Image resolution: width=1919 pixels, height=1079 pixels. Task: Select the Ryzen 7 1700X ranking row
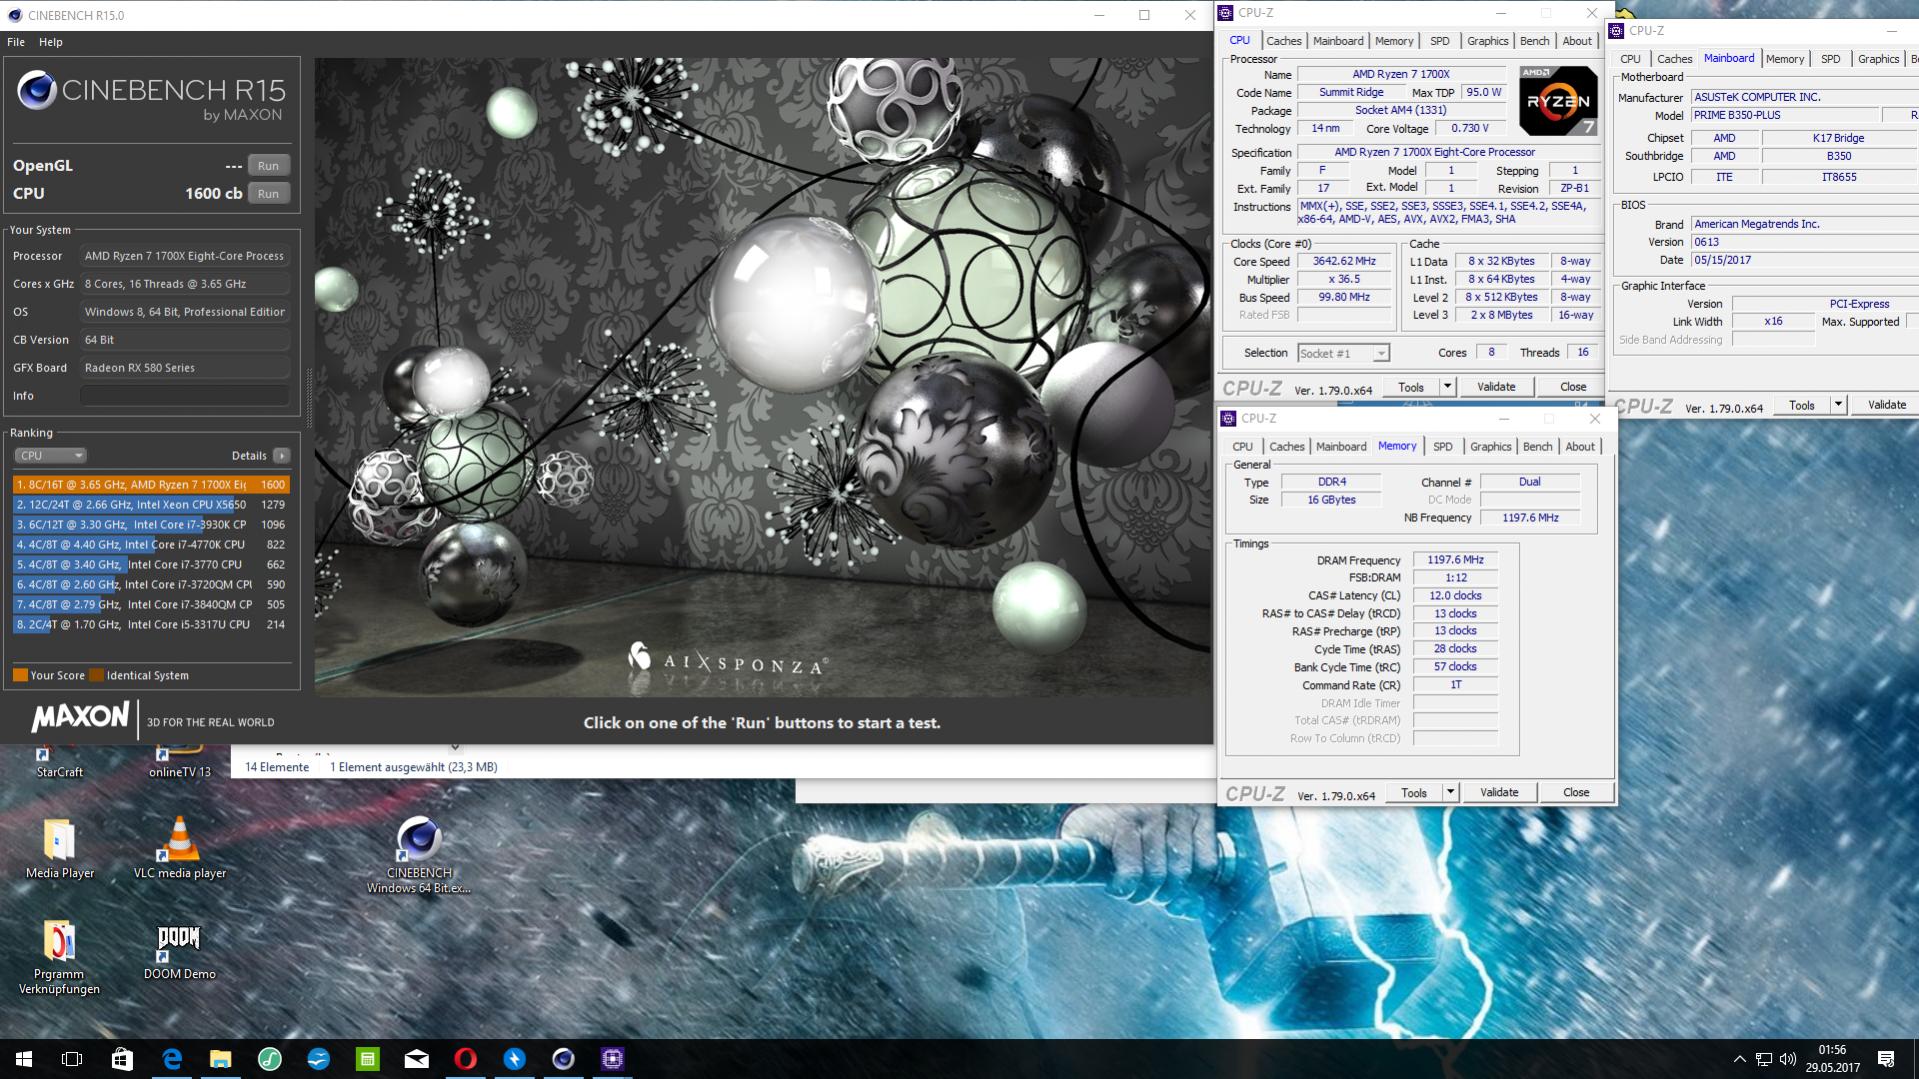[151, 485]
